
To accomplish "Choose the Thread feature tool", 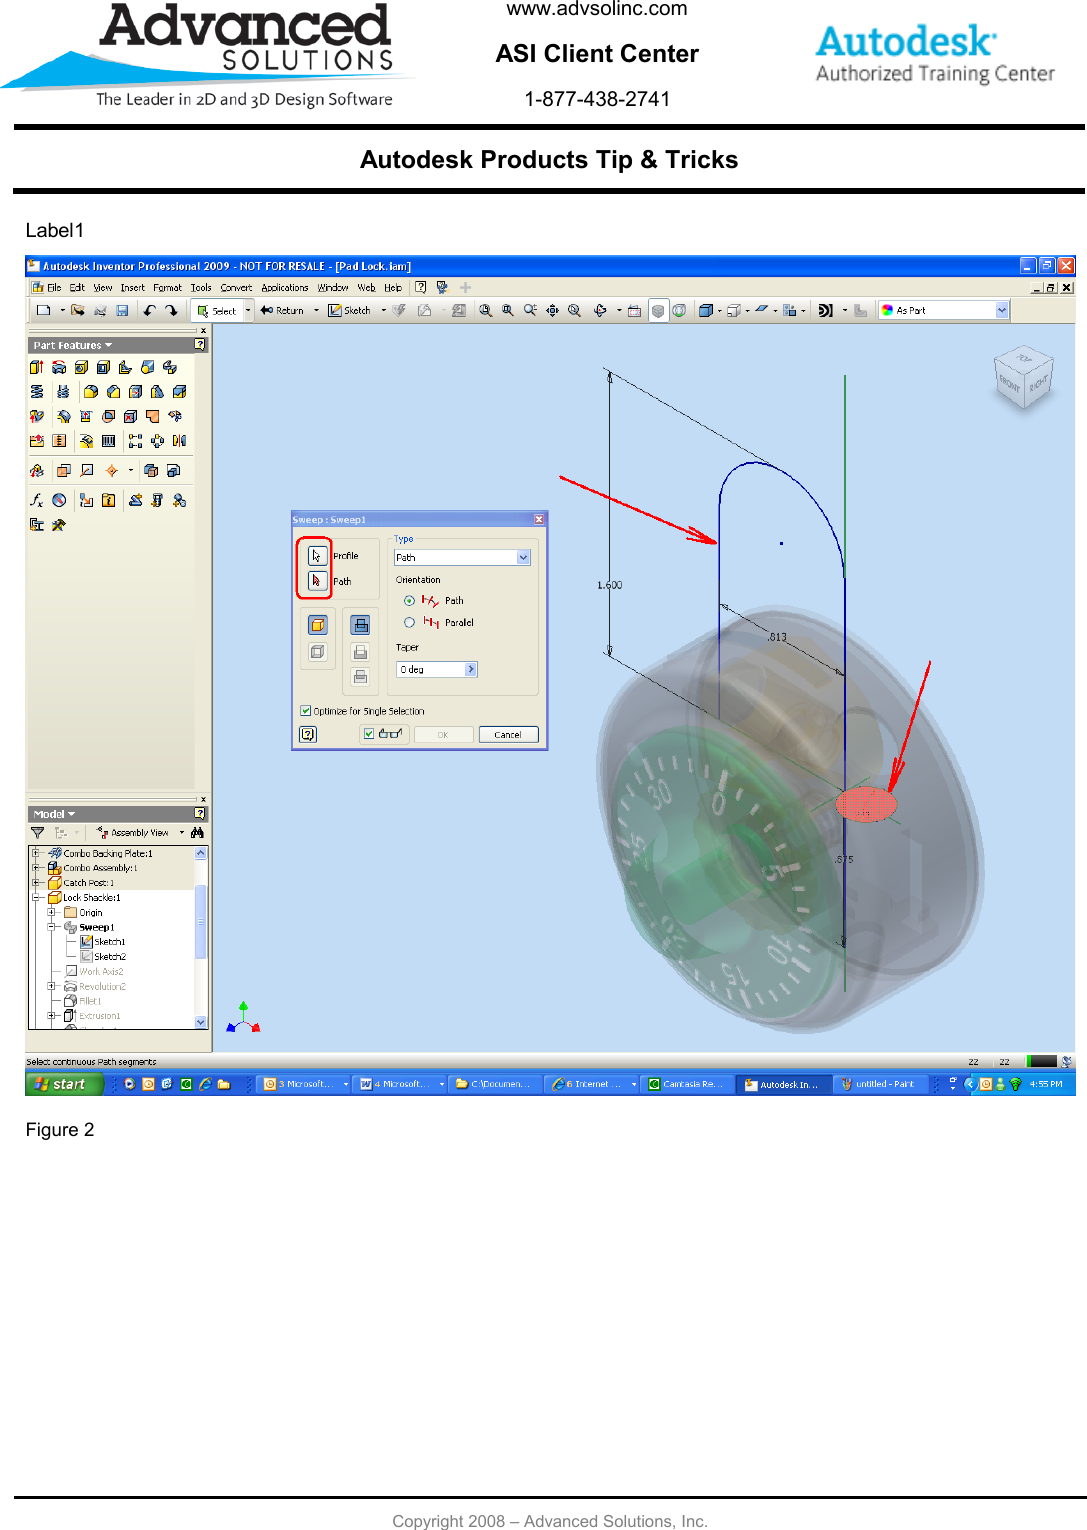I will click(63, 391).
